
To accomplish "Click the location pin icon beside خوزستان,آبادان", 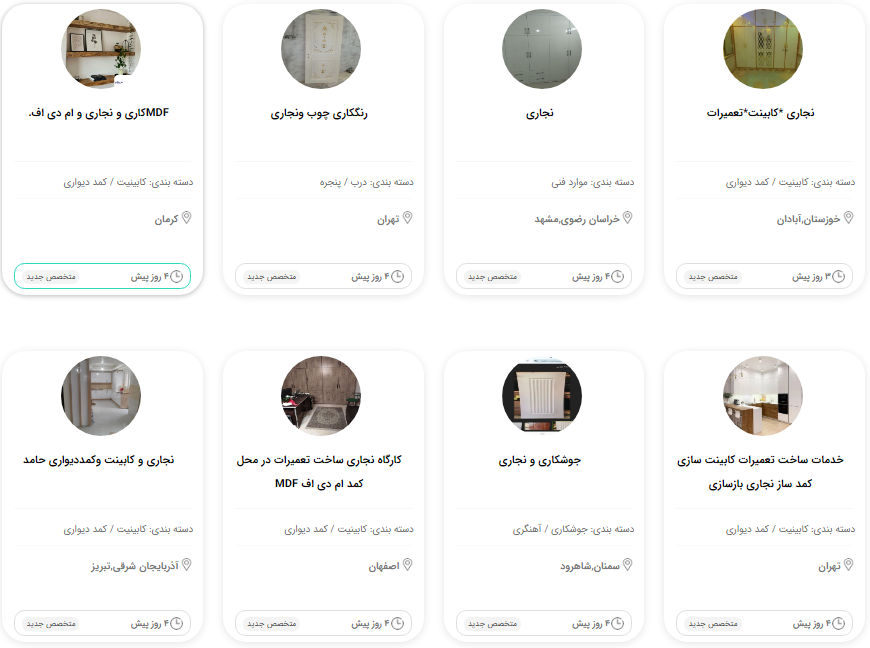I will [848, 218].
